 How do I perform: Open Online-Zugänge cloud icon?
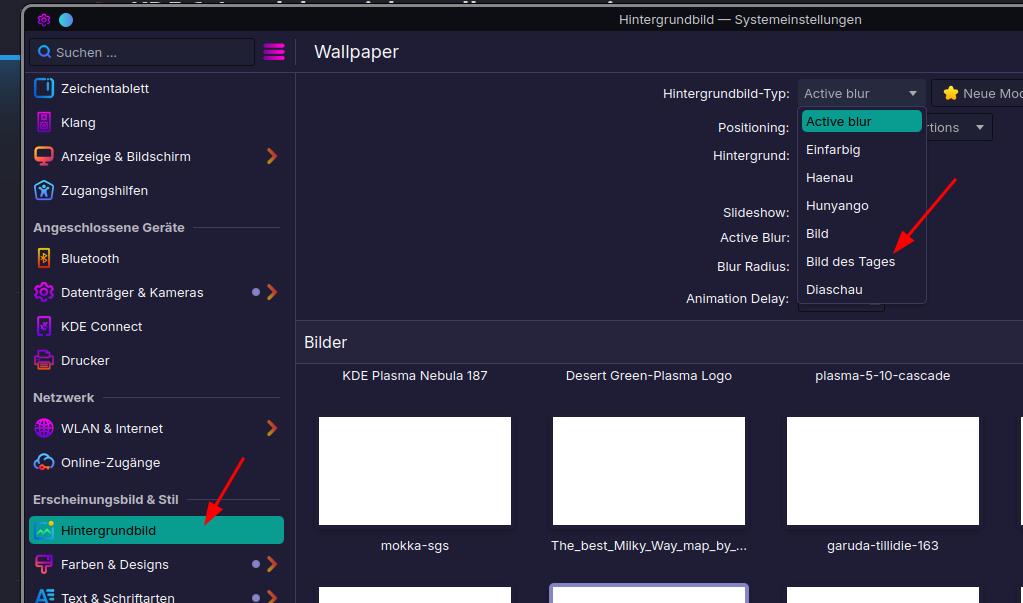(x=44, y=462)
